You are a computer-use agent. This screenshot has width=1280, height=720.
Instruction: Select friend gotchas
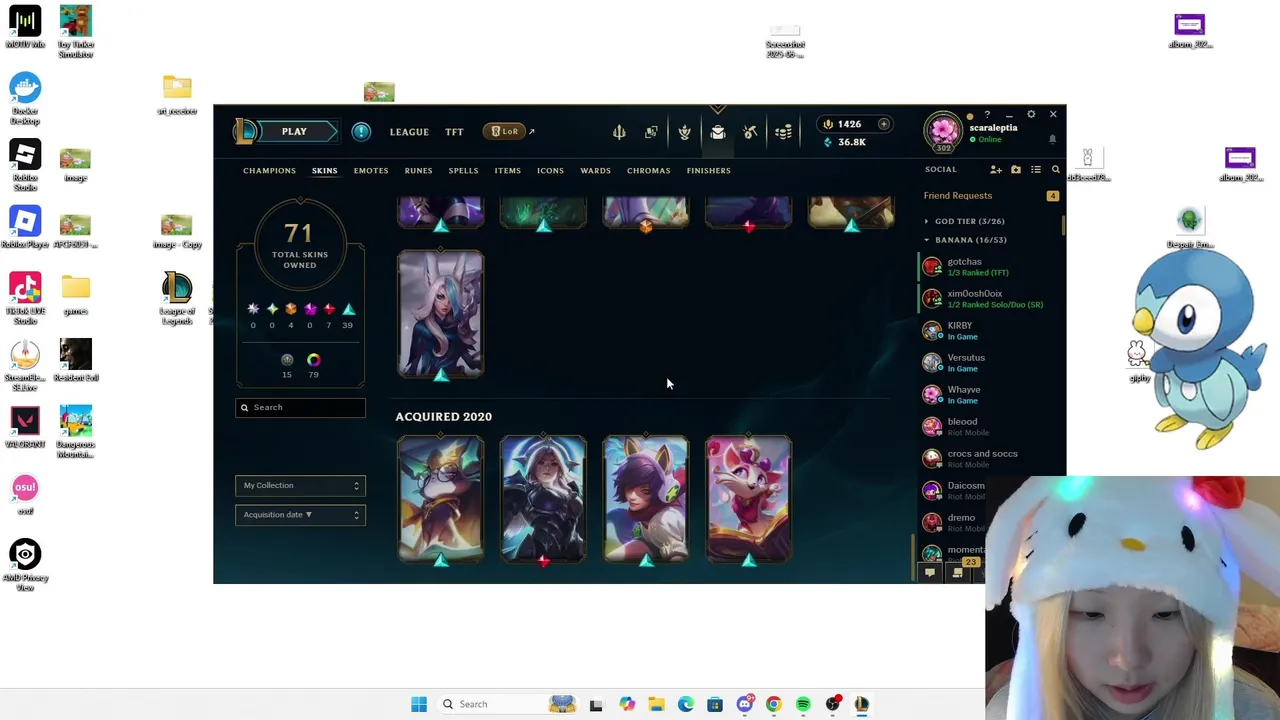(x=990, y=267)
